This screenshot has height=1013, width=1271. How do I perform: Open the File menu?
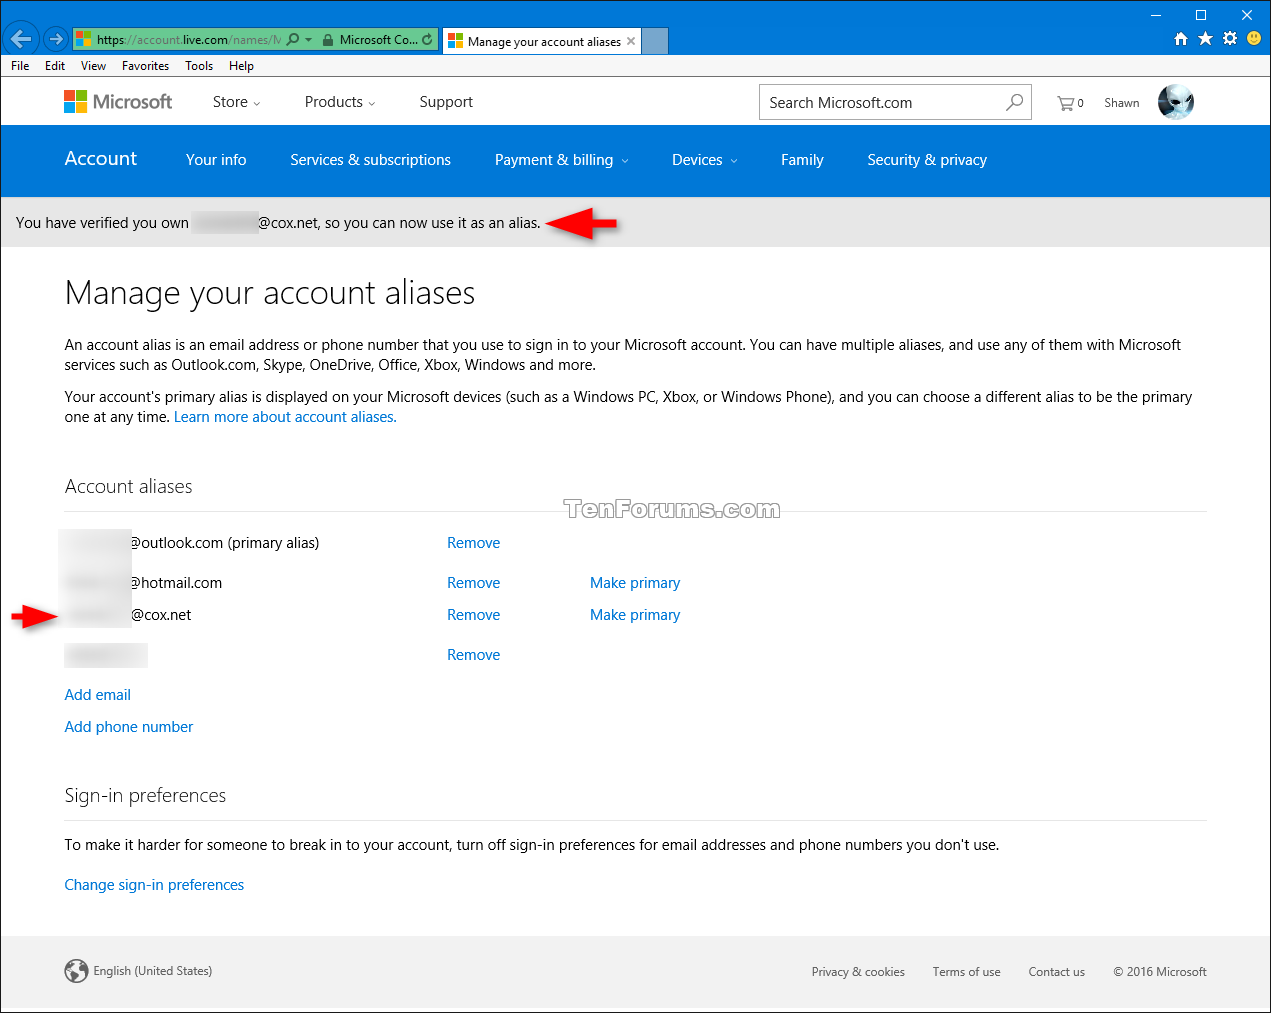pyautogui.click(x=20, y=66)
